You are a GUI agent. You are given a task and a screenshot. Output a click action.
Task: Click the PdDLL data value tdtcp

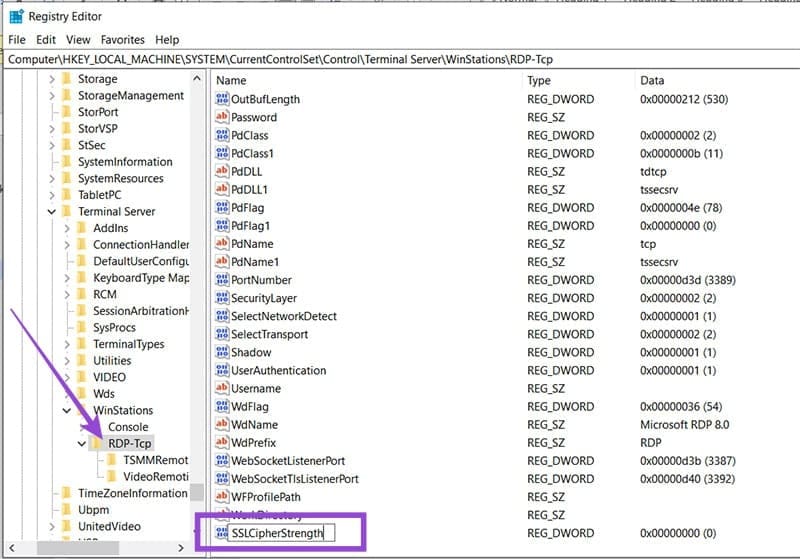(x=653, y=171)
